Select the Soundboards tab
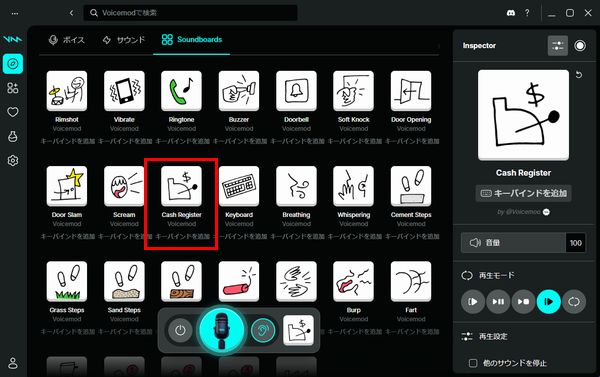600x377 pixels. pyautogui.click(x=192, y=39)
